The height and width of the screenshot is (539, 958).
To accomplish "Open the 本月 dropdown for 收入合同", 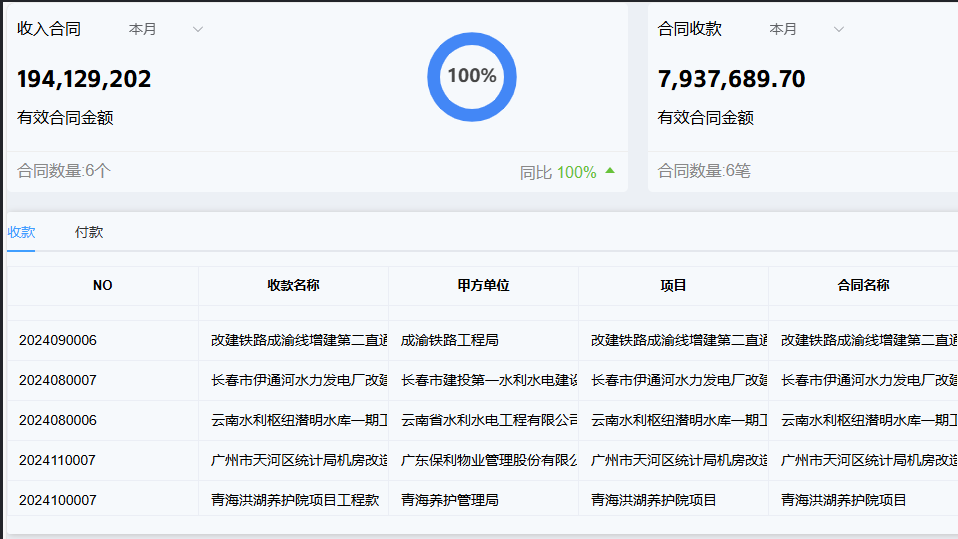I will pos(165,29).
